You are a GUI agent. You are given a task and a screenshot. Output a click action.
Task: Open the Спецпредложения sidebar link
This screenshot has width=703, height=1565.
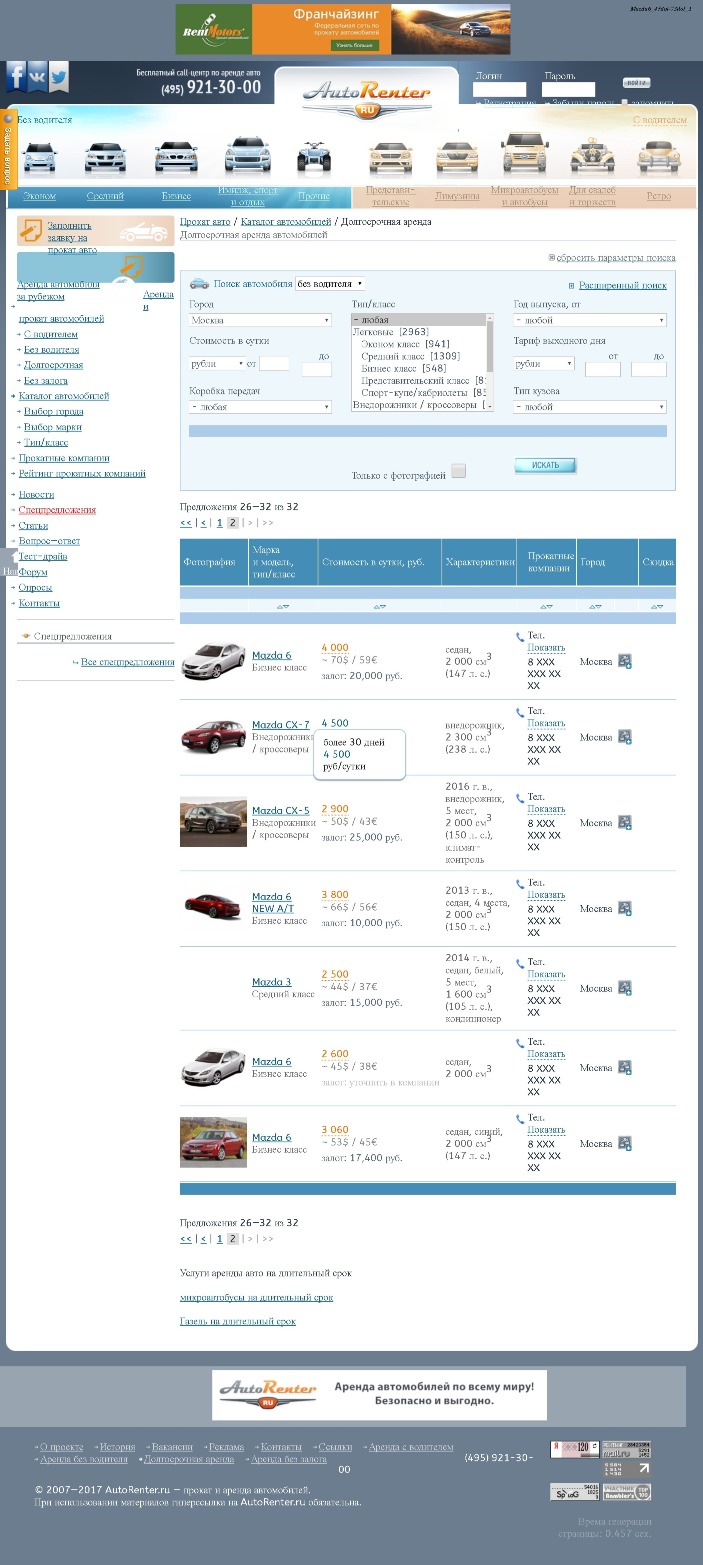[57, 510]
